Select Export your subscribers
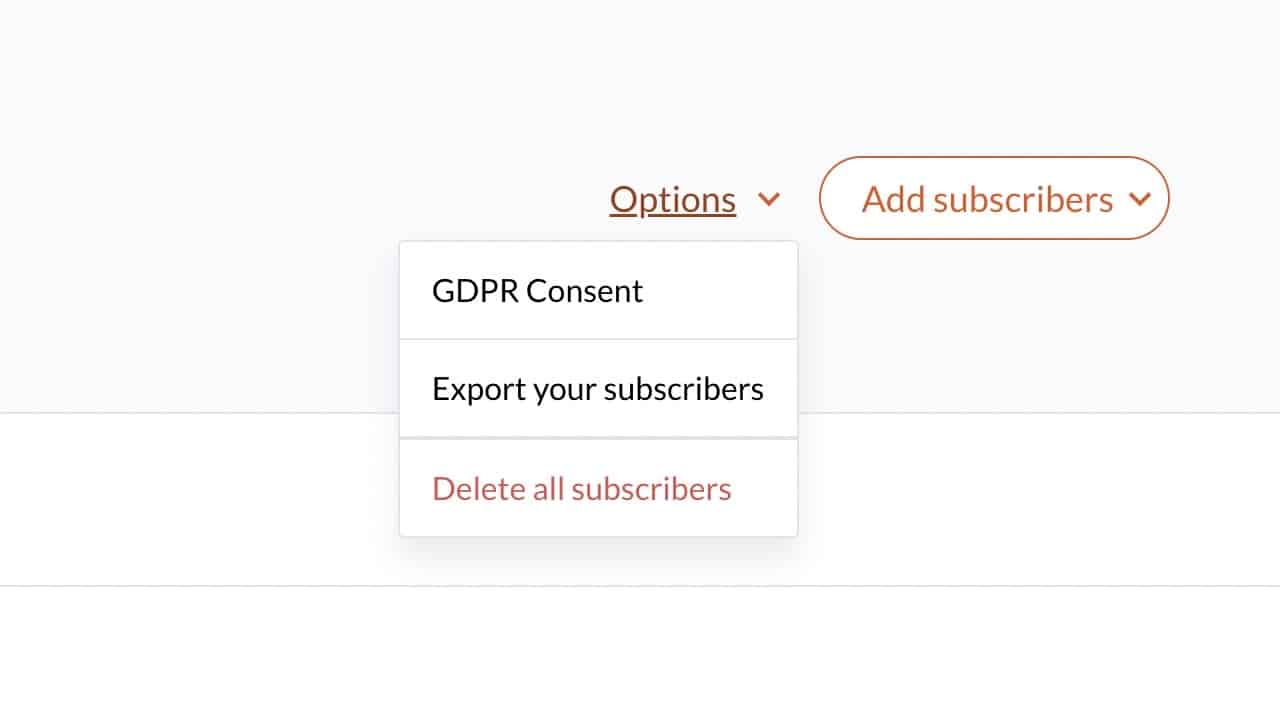 coord(598,389)
